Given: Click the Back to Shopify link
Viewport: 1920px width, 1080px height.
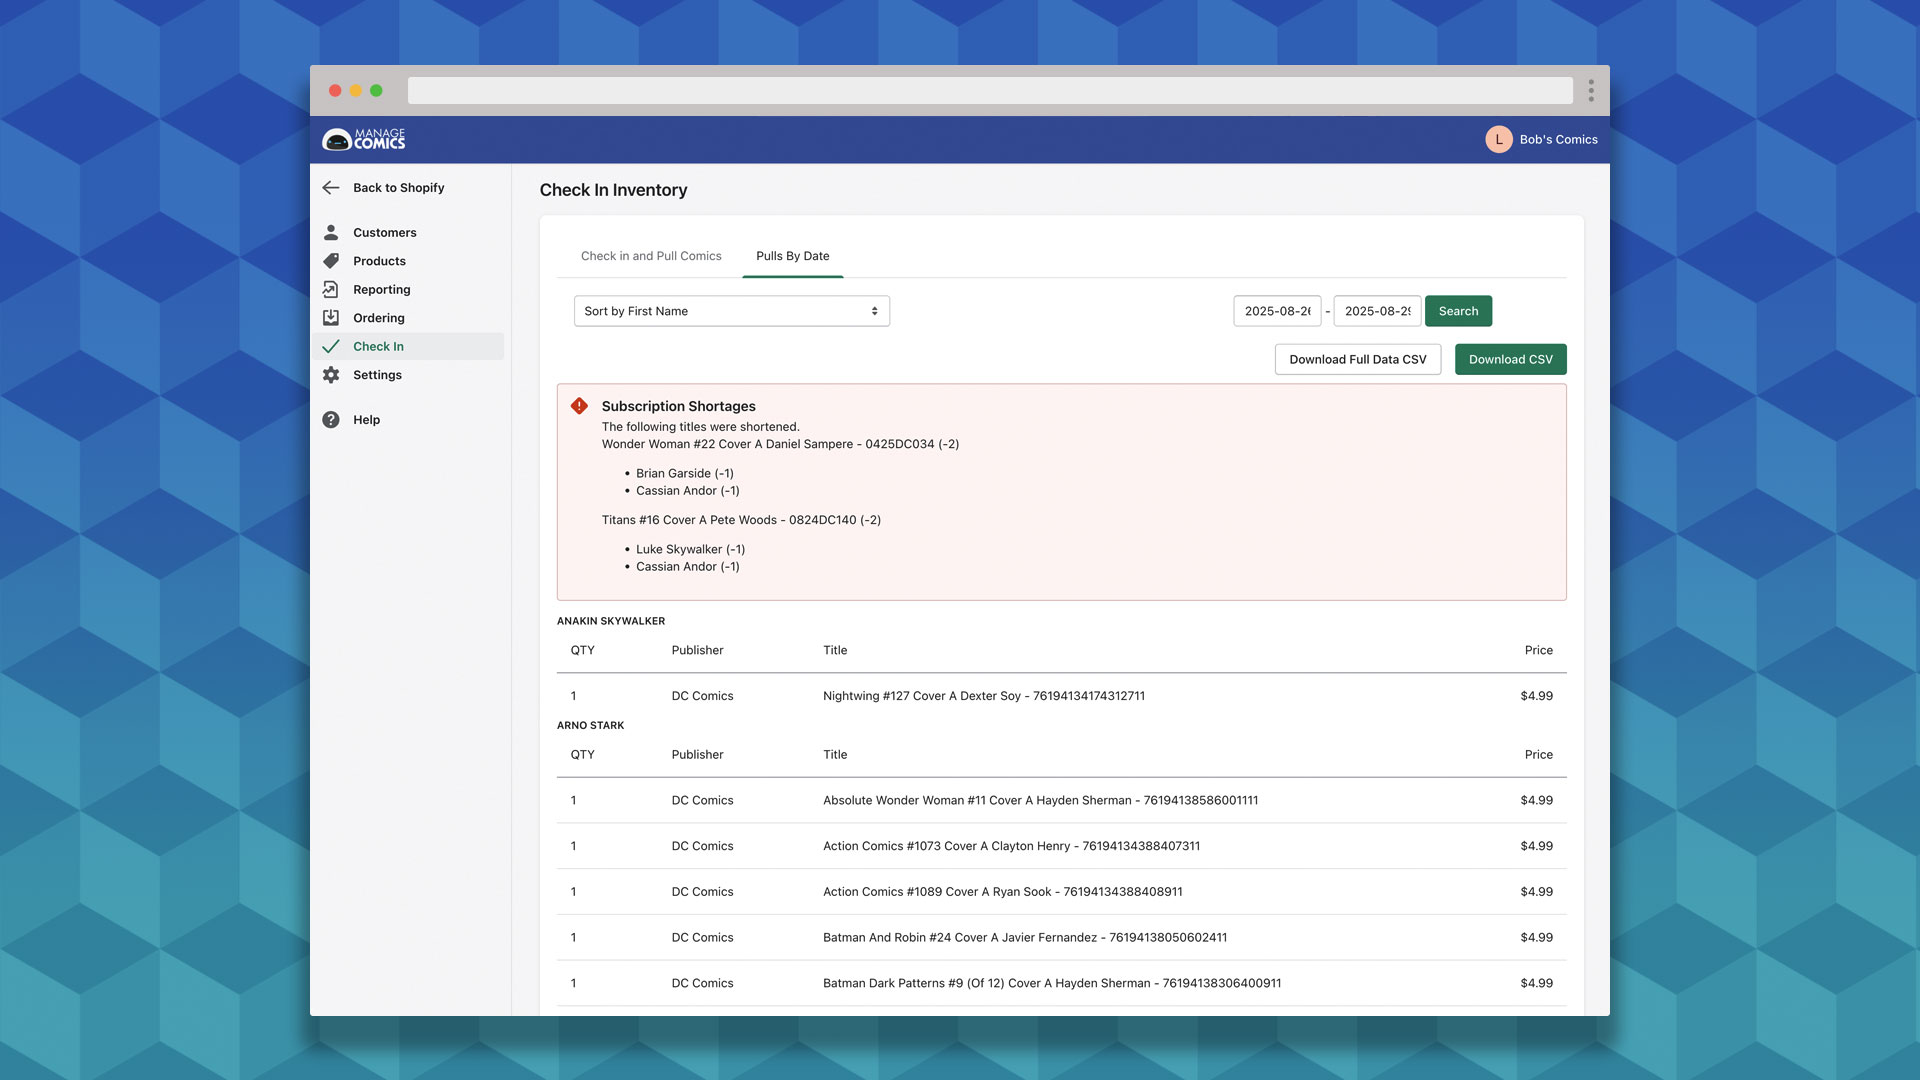Looking at the screenshot, I should point(399,188).
